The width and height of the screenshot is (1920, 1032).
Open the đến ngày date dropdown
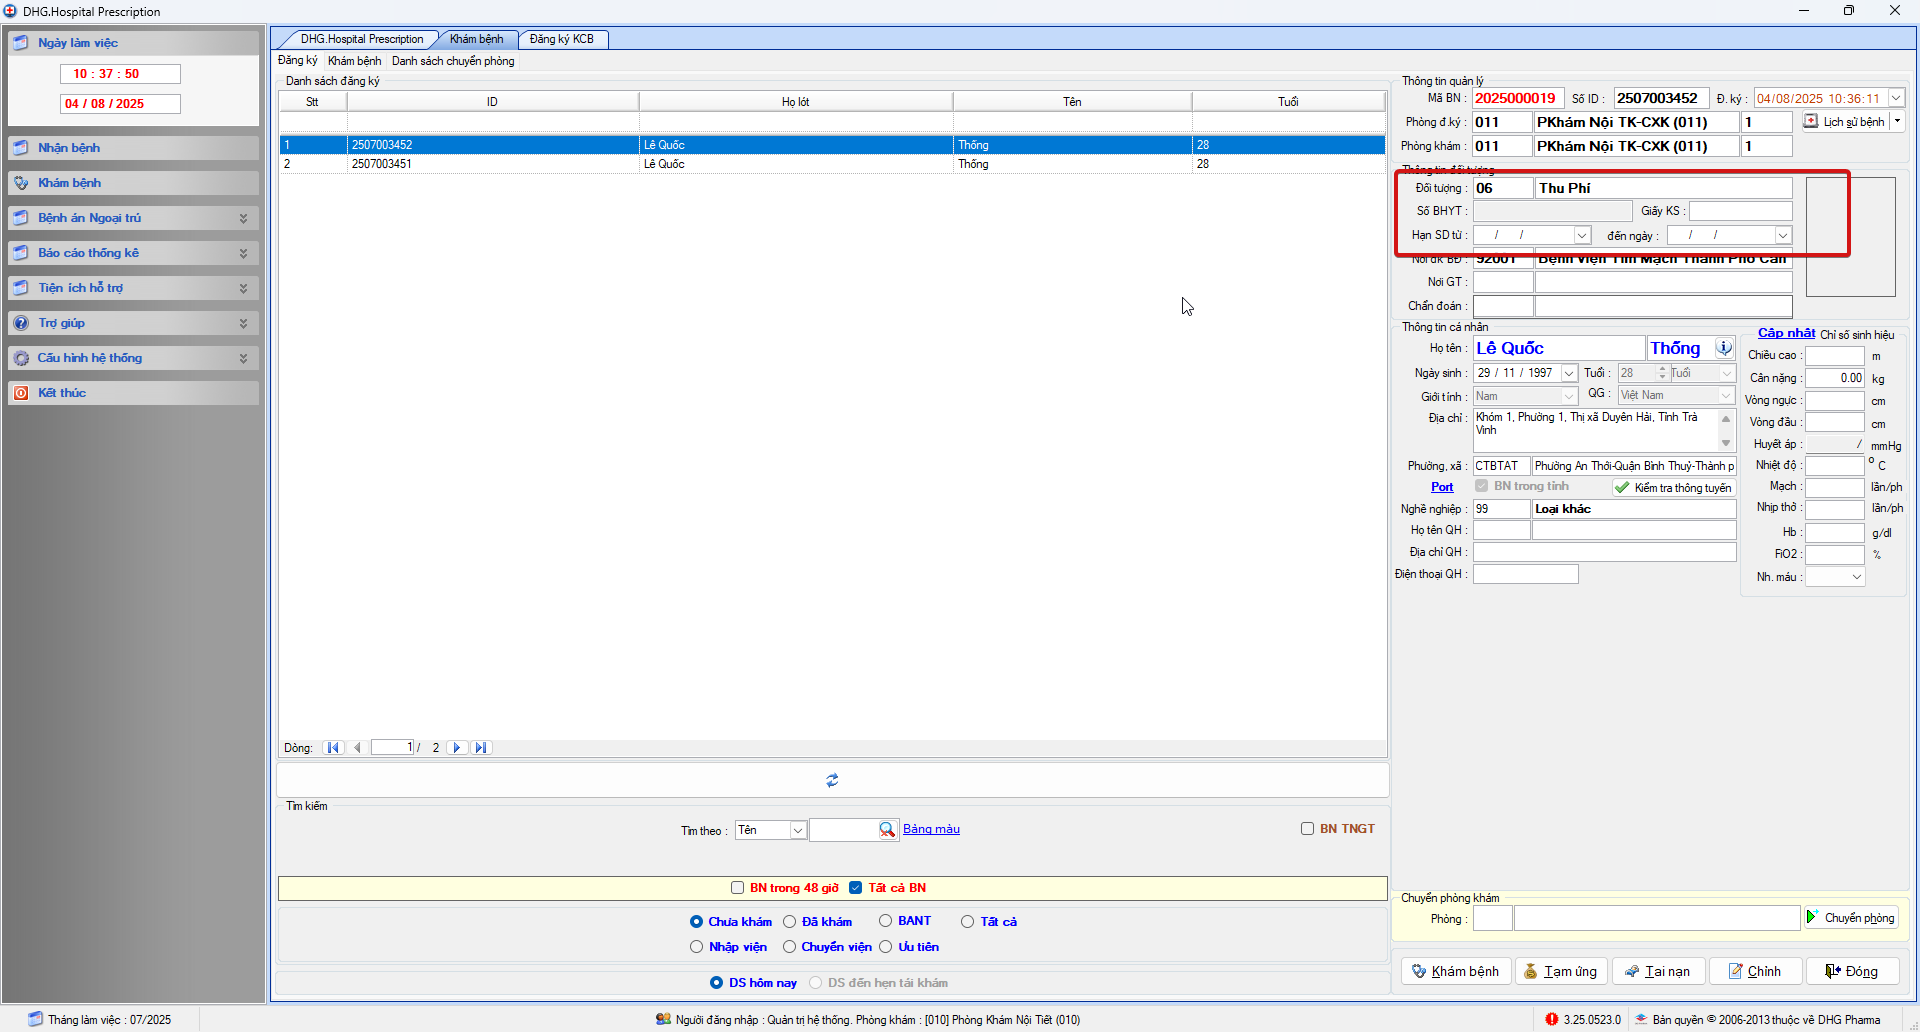click(x=1782, y=235)
